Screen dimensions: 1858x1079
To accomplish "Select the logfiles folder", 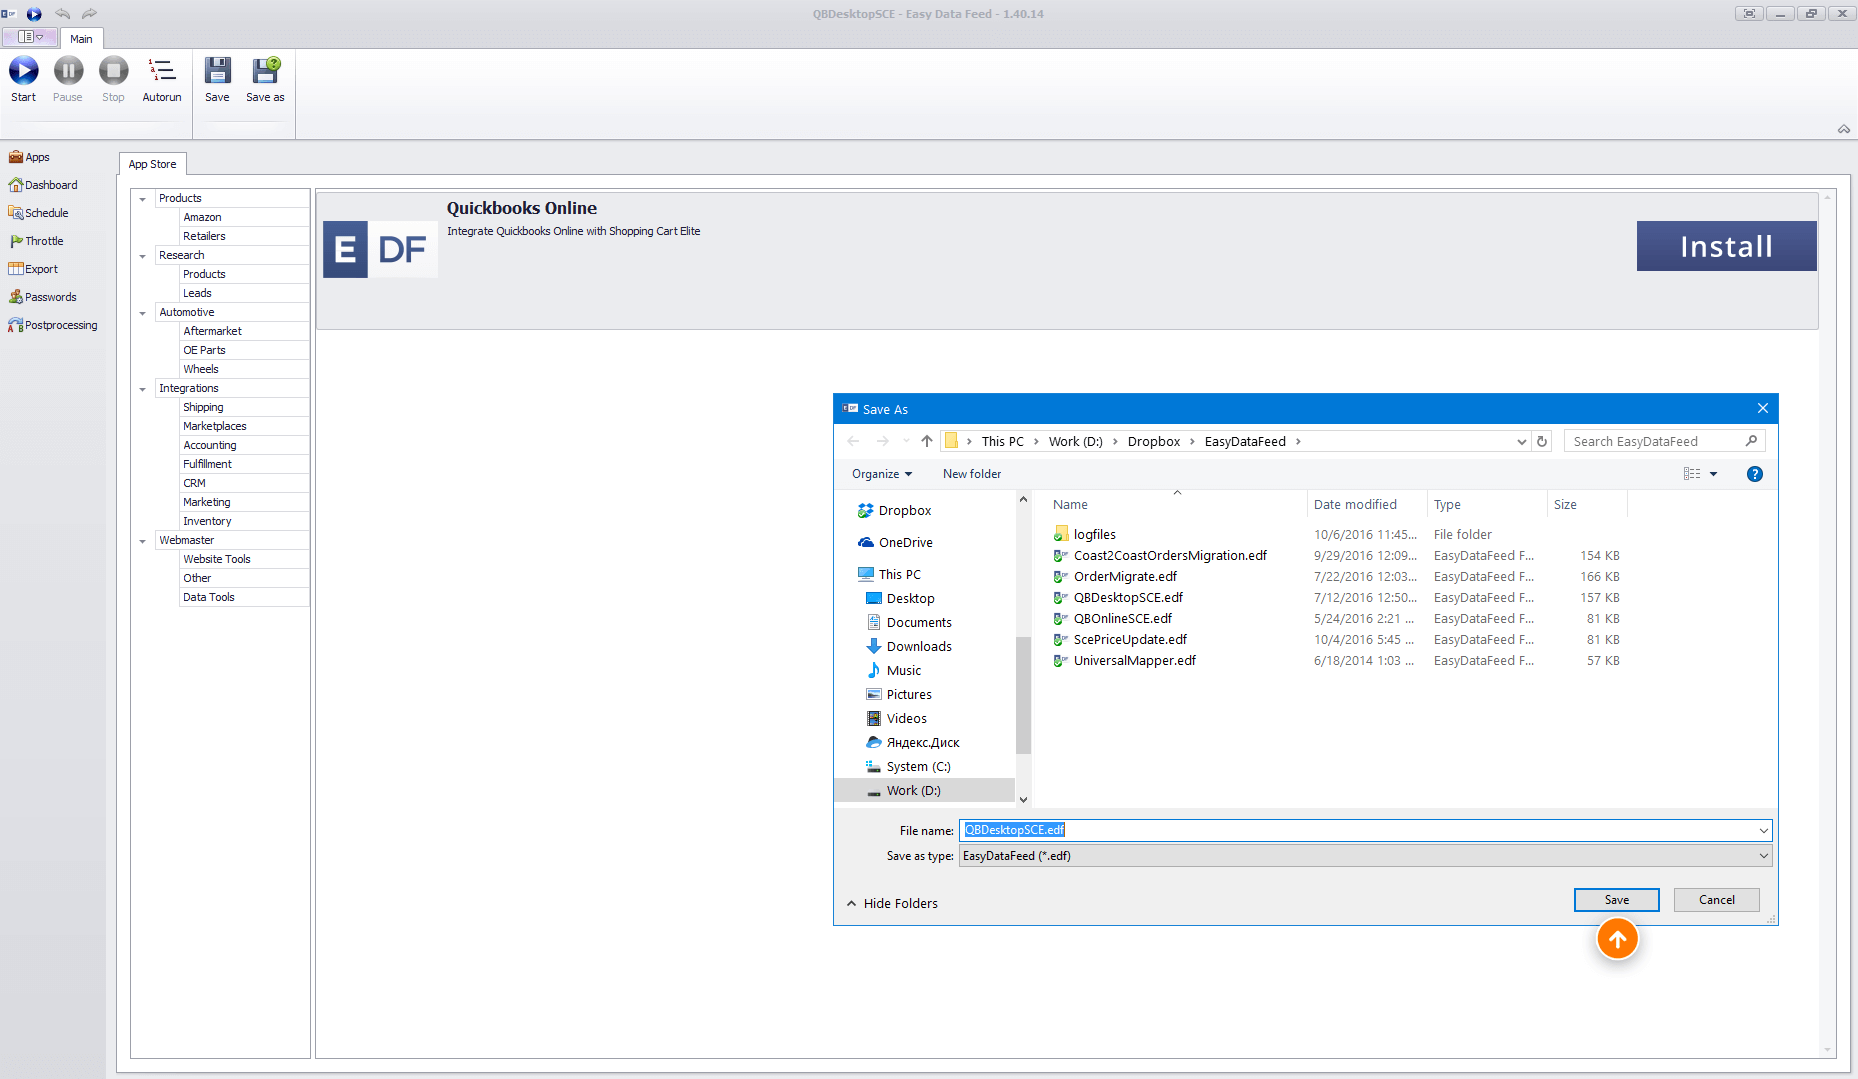I will 1084,535.
